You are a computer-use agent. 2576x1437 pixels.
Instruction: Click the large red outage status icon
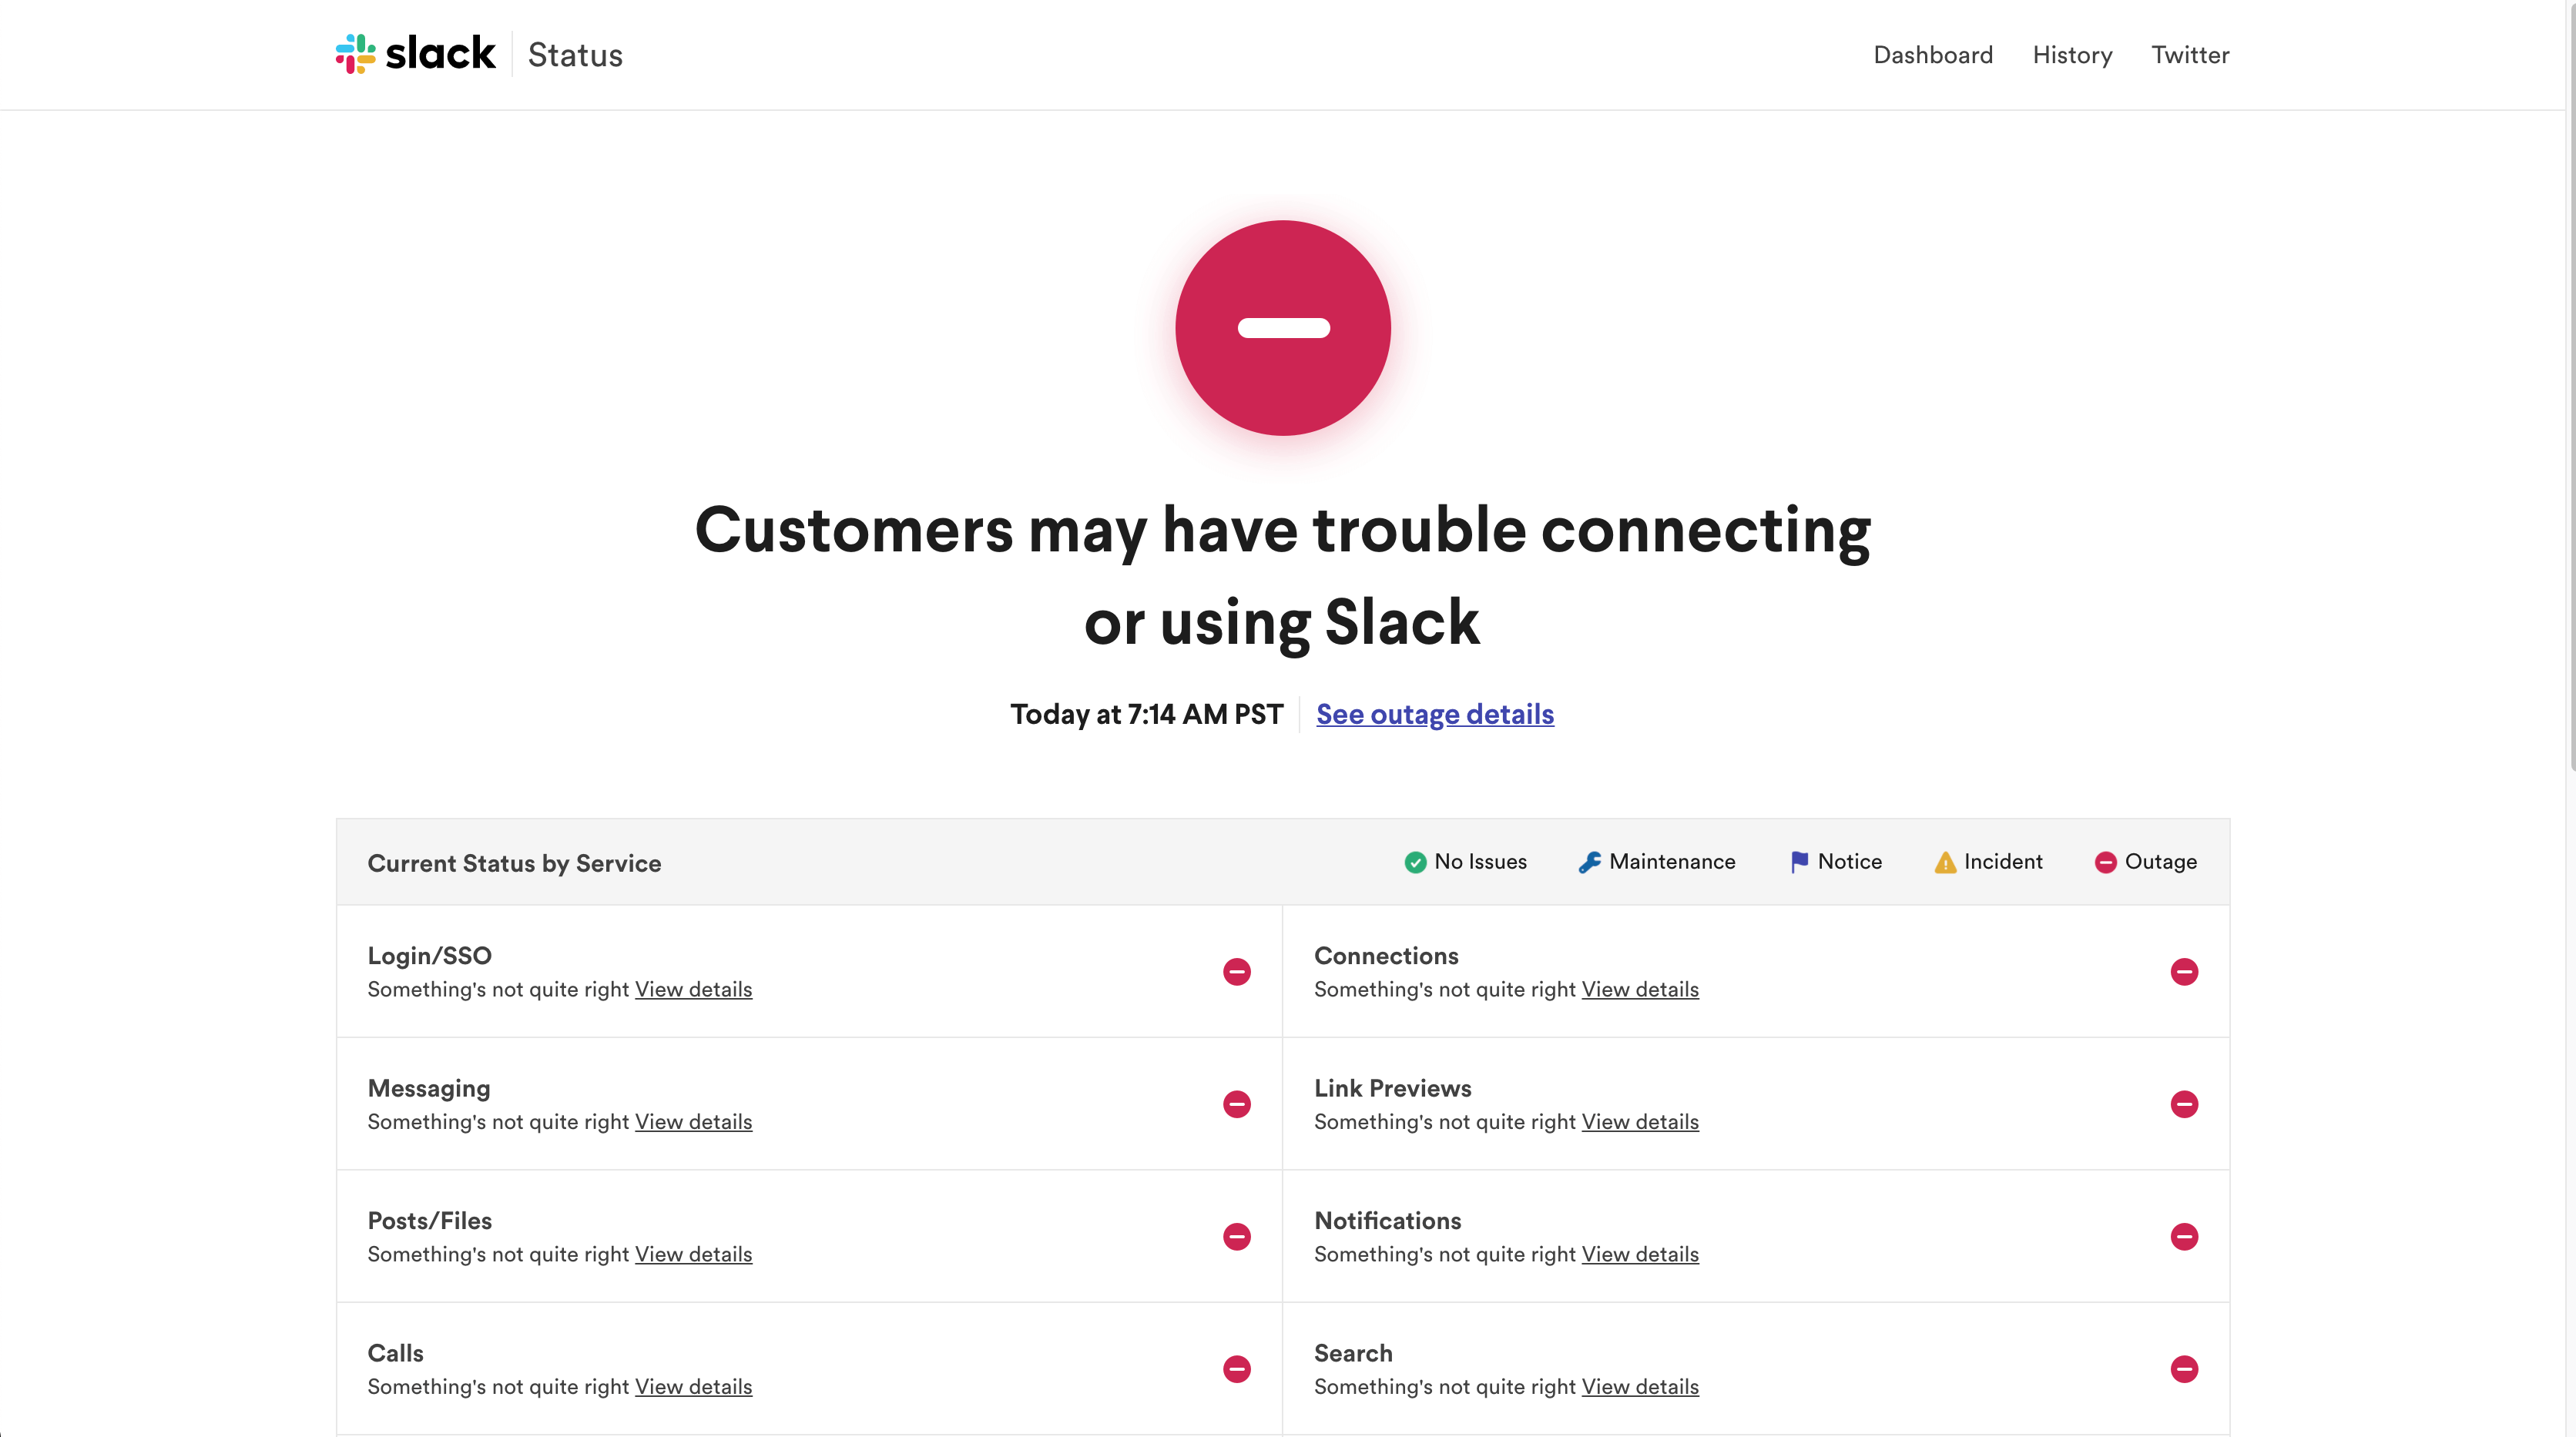point(1283,328)
